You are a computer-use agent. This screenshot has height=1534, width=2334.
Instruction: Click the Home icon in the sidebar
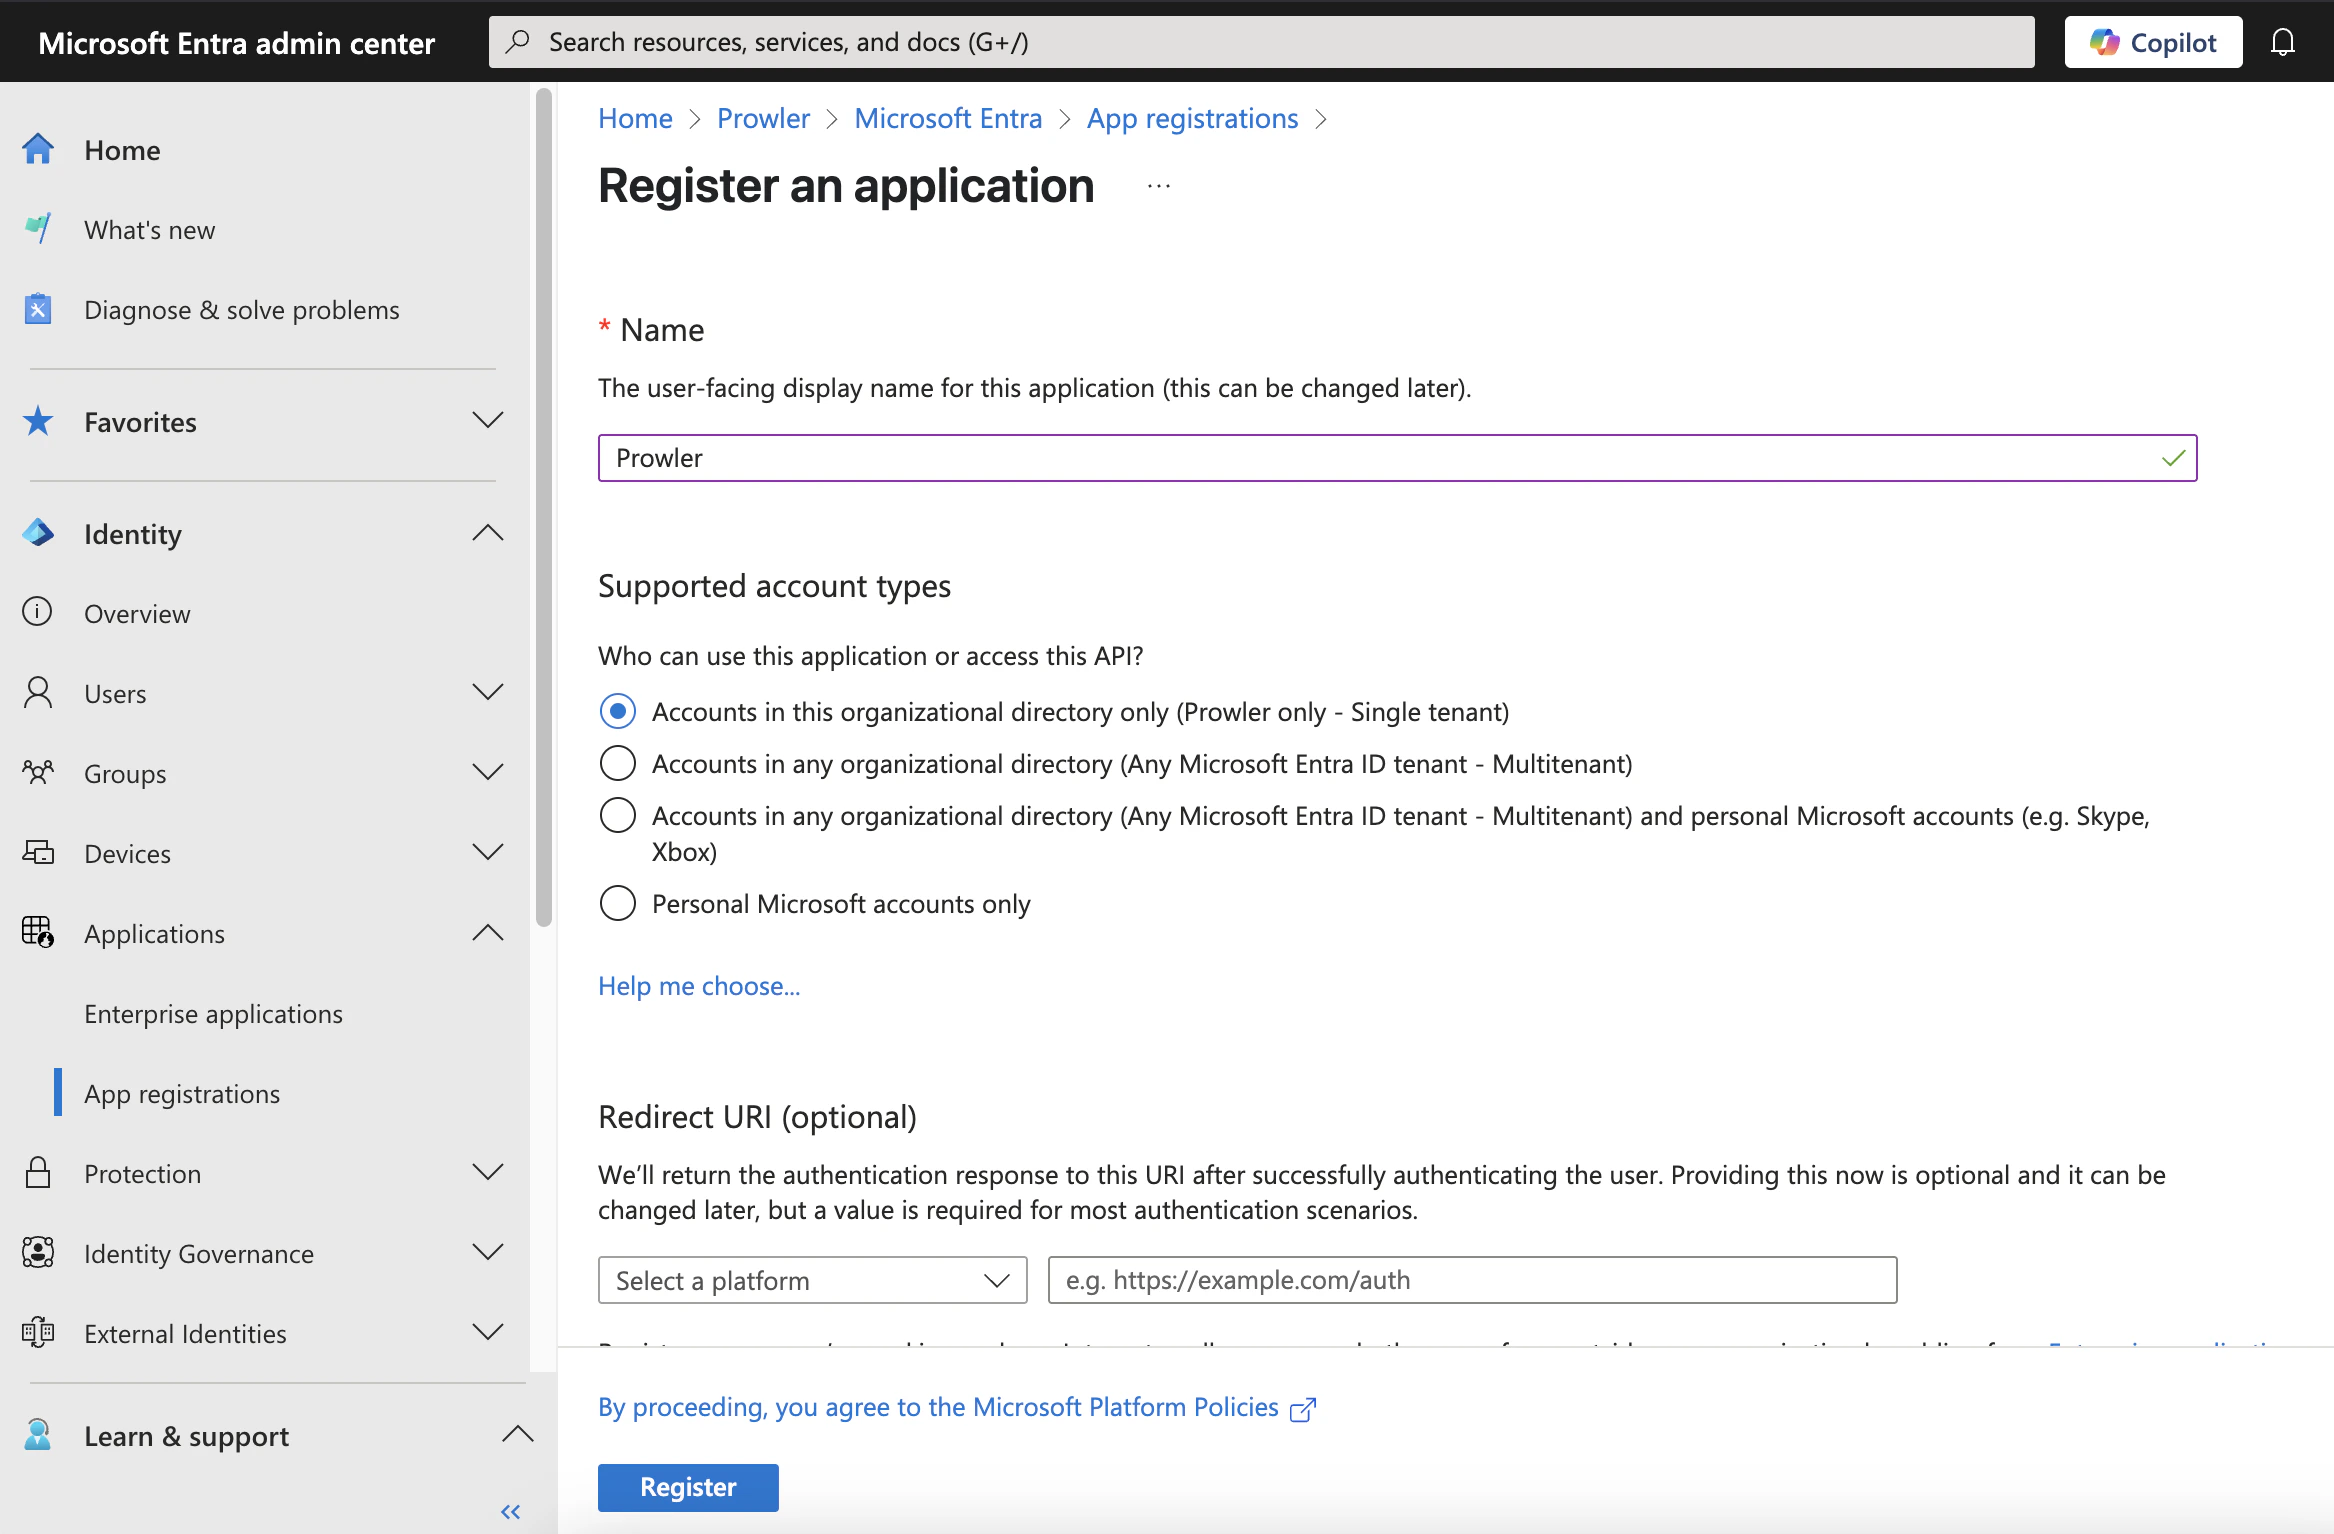point(38,148)
